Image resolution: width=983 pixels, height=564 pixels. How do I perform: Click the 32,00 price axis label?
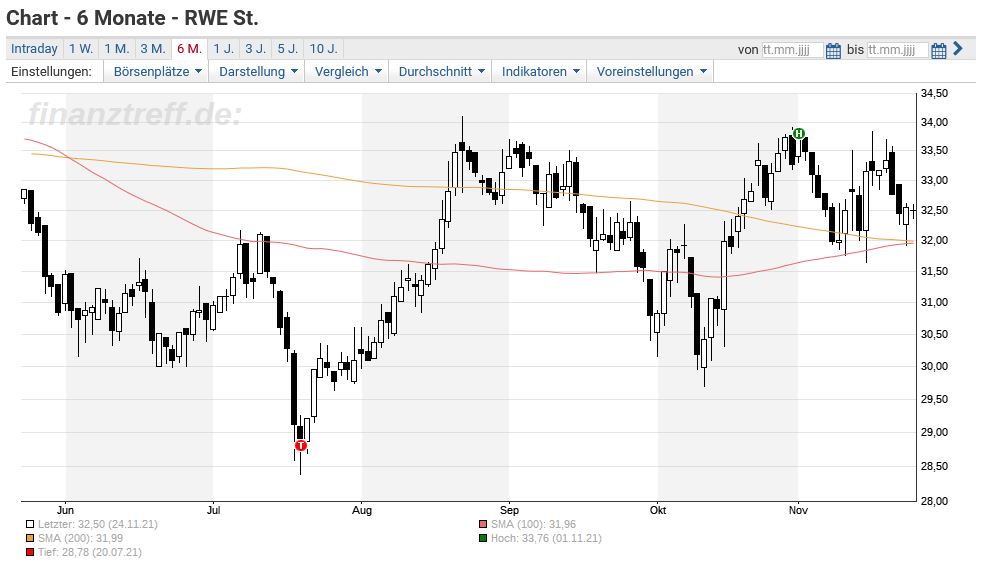point(934,241)
